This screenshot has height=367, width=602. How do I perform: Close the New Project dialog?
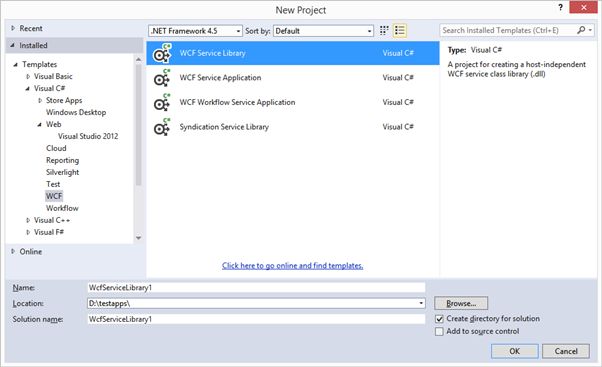coord(583,7)
